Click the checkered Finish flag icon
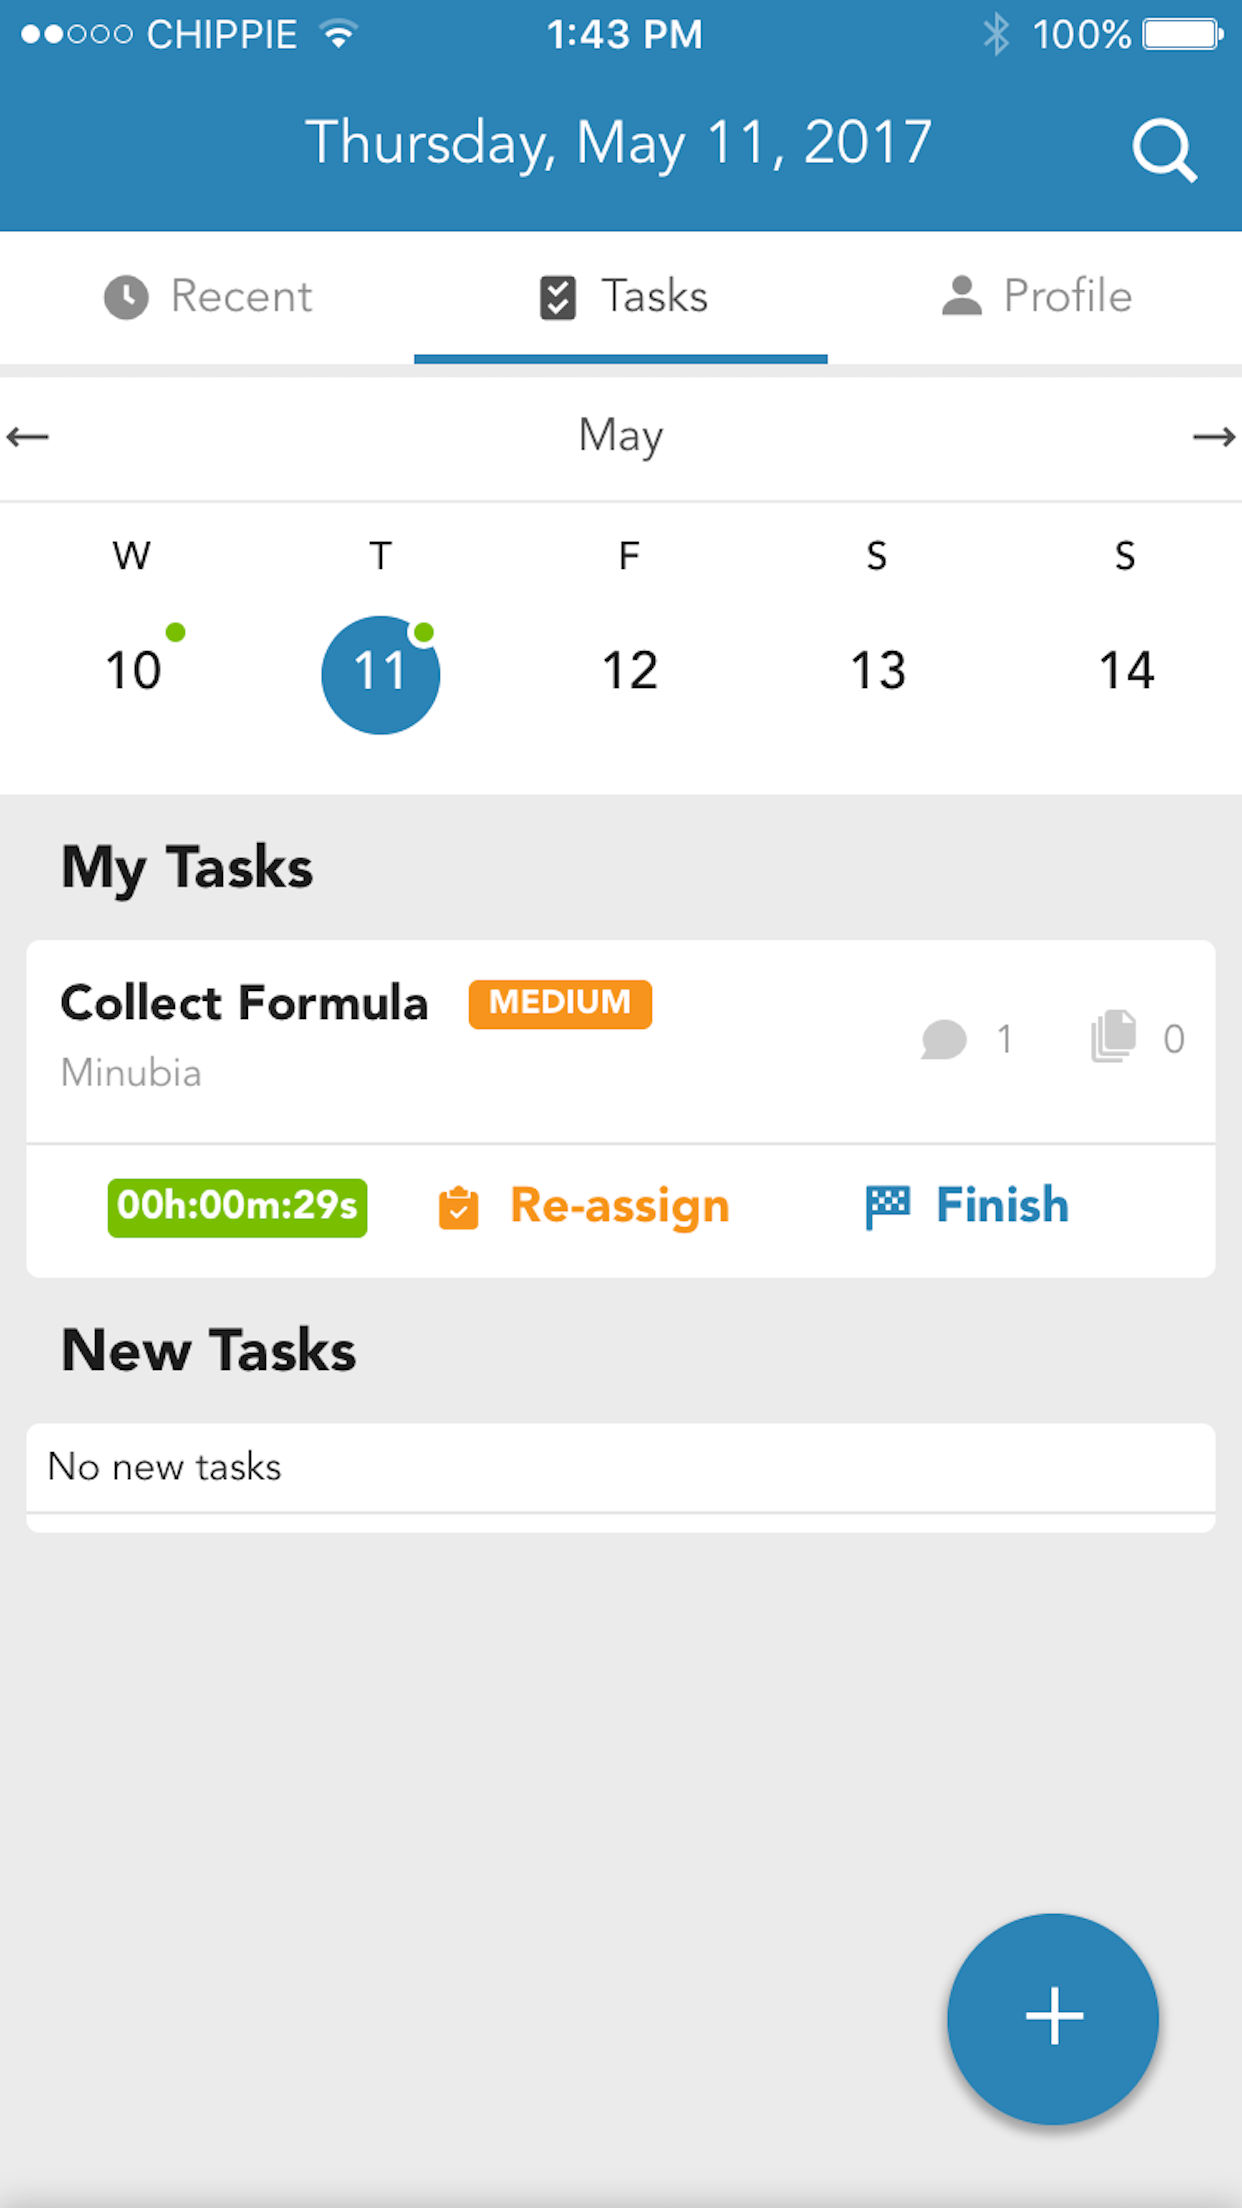The width and height of the screenshot is (1242, 2208). pos(887,1206)
